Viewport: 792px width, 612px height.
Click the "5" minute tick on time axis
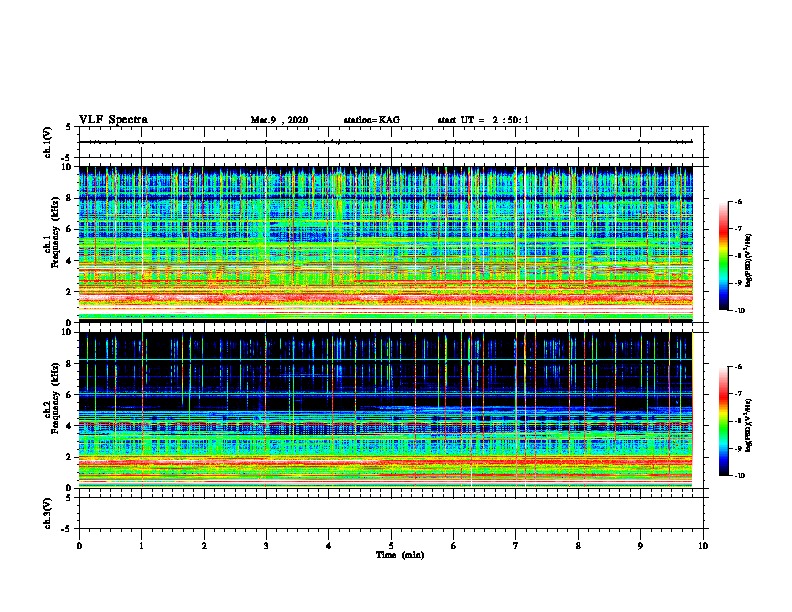tap(391, 546)
